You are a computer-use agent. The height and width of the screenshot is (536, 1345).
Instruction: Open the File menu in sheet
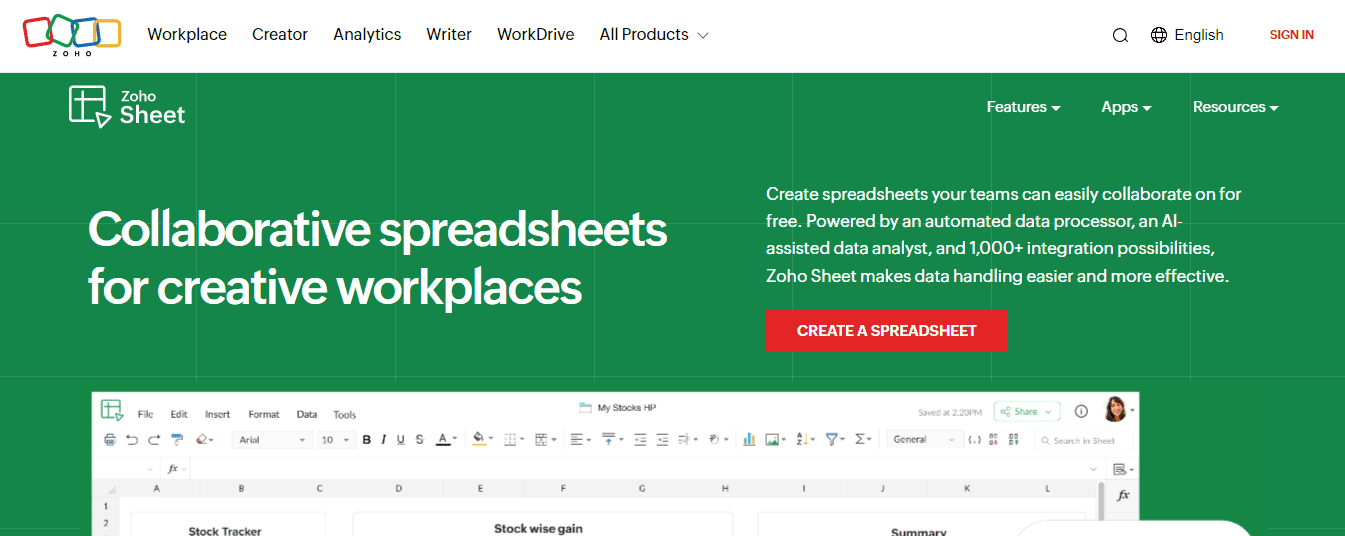[145, 415]
